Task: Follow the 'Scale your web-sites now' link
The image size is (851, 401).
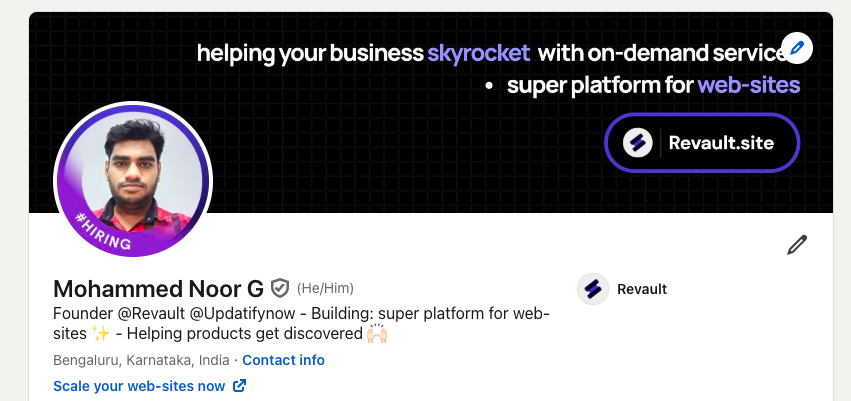Action: click(139, 386)
